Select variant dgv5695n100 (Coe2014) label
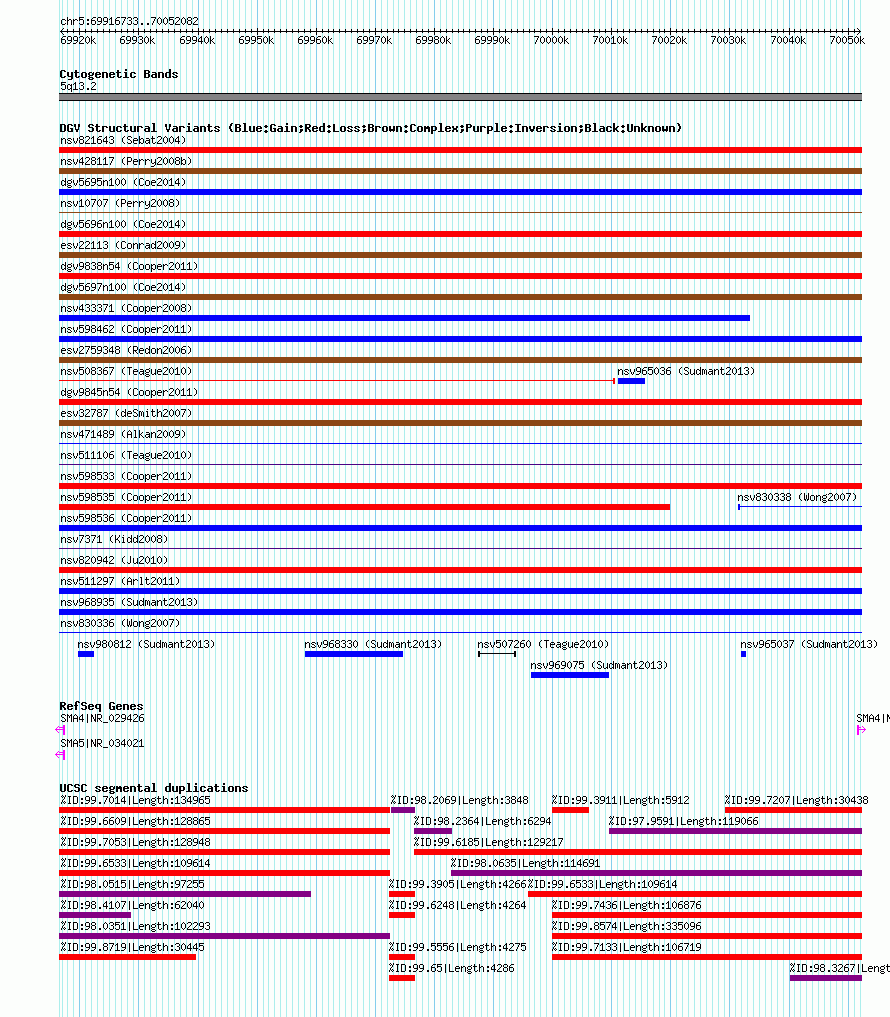890x1017 pixels. tap(123, 182)
